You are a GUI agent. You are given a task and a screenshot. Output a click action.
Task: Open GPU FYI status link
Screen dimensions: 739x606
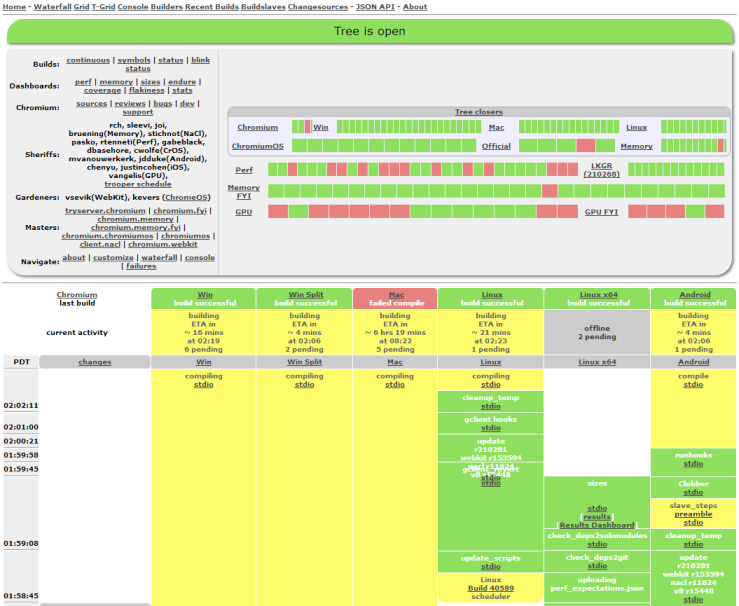601,212
